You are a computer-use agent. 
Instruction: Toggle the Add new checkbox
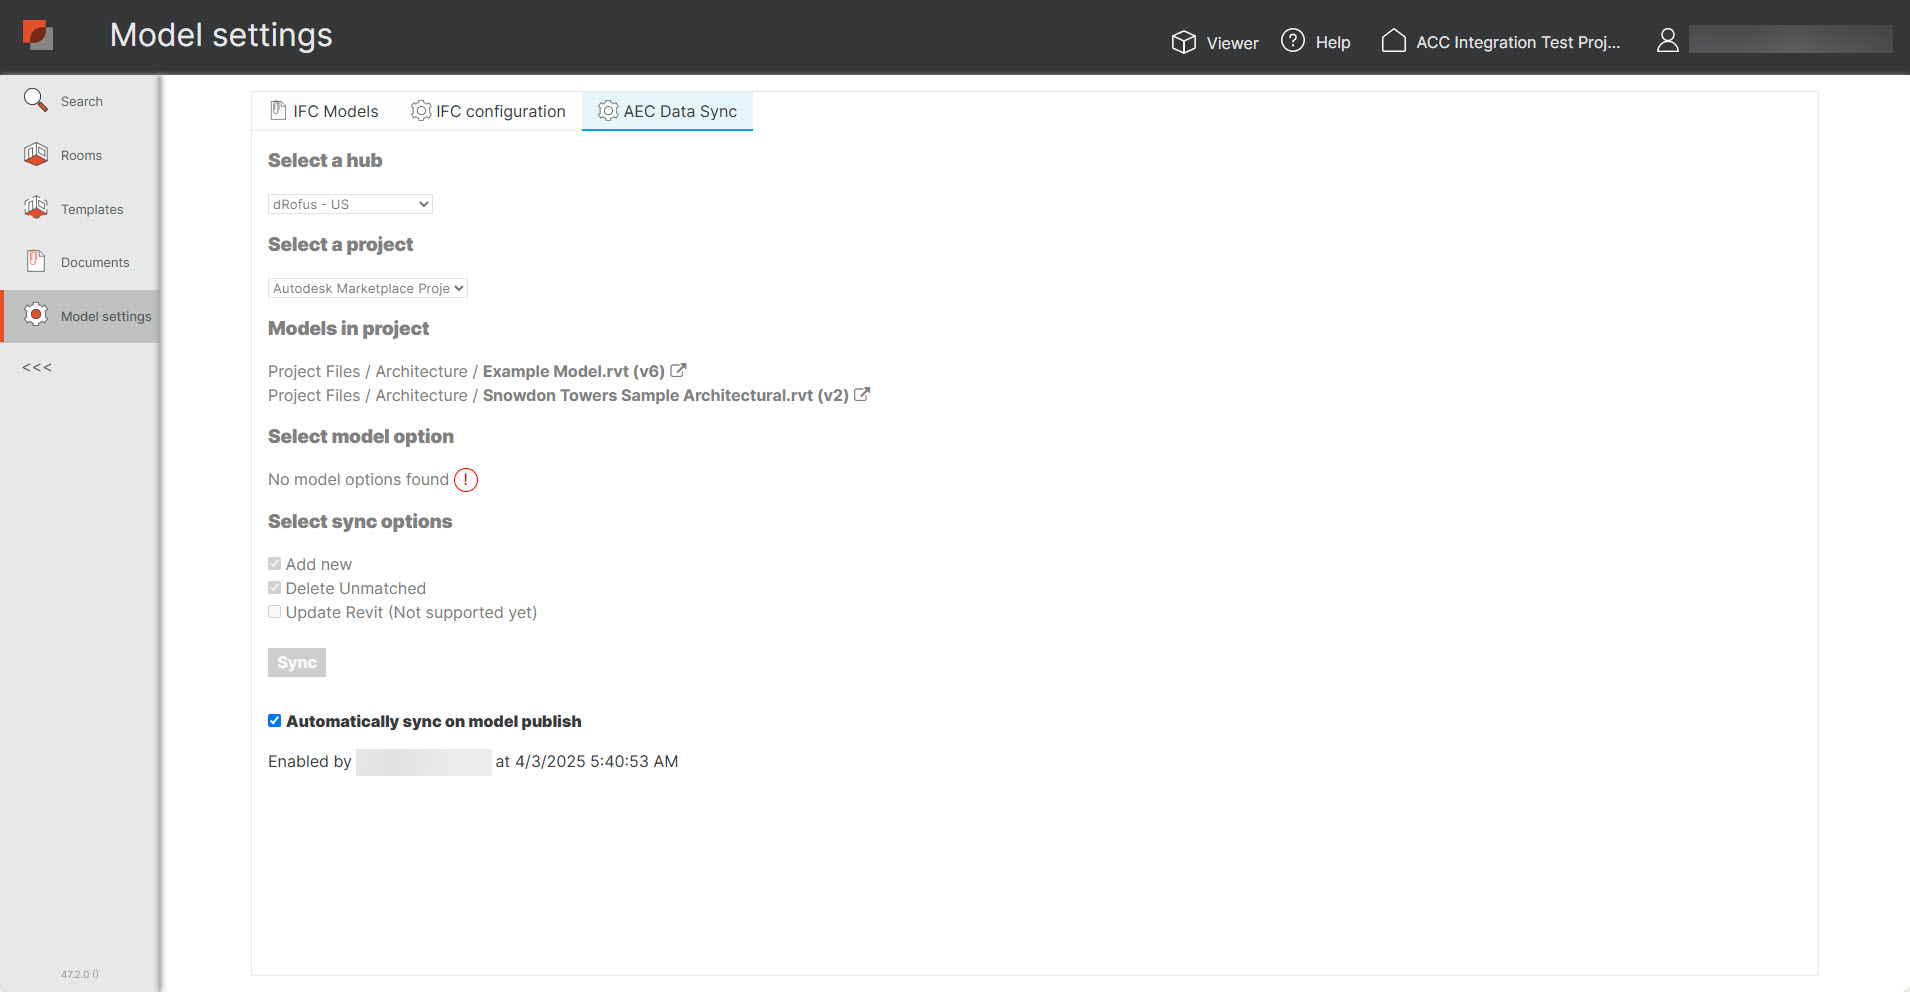coord(274,564)
